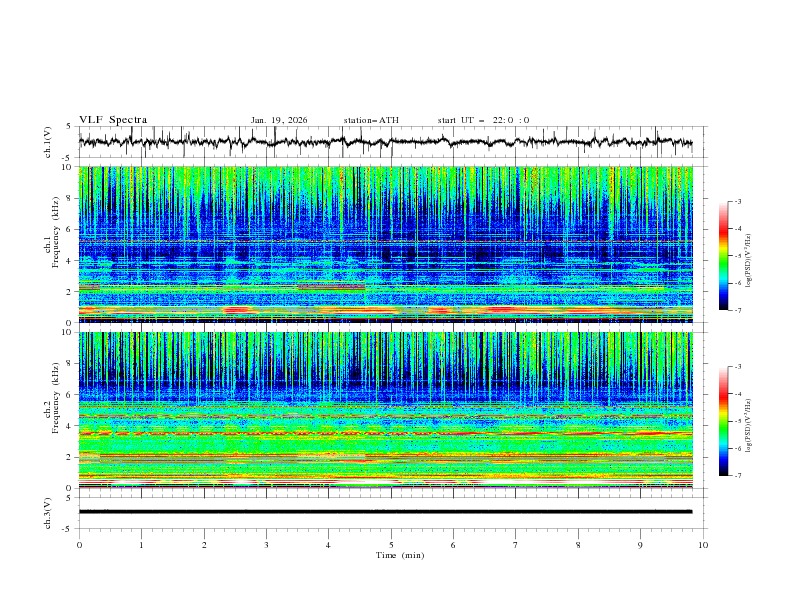Click the ch.2 spectrogram plot
The width and height of the screenshot is (792, 612).
(x=386, y=410)
